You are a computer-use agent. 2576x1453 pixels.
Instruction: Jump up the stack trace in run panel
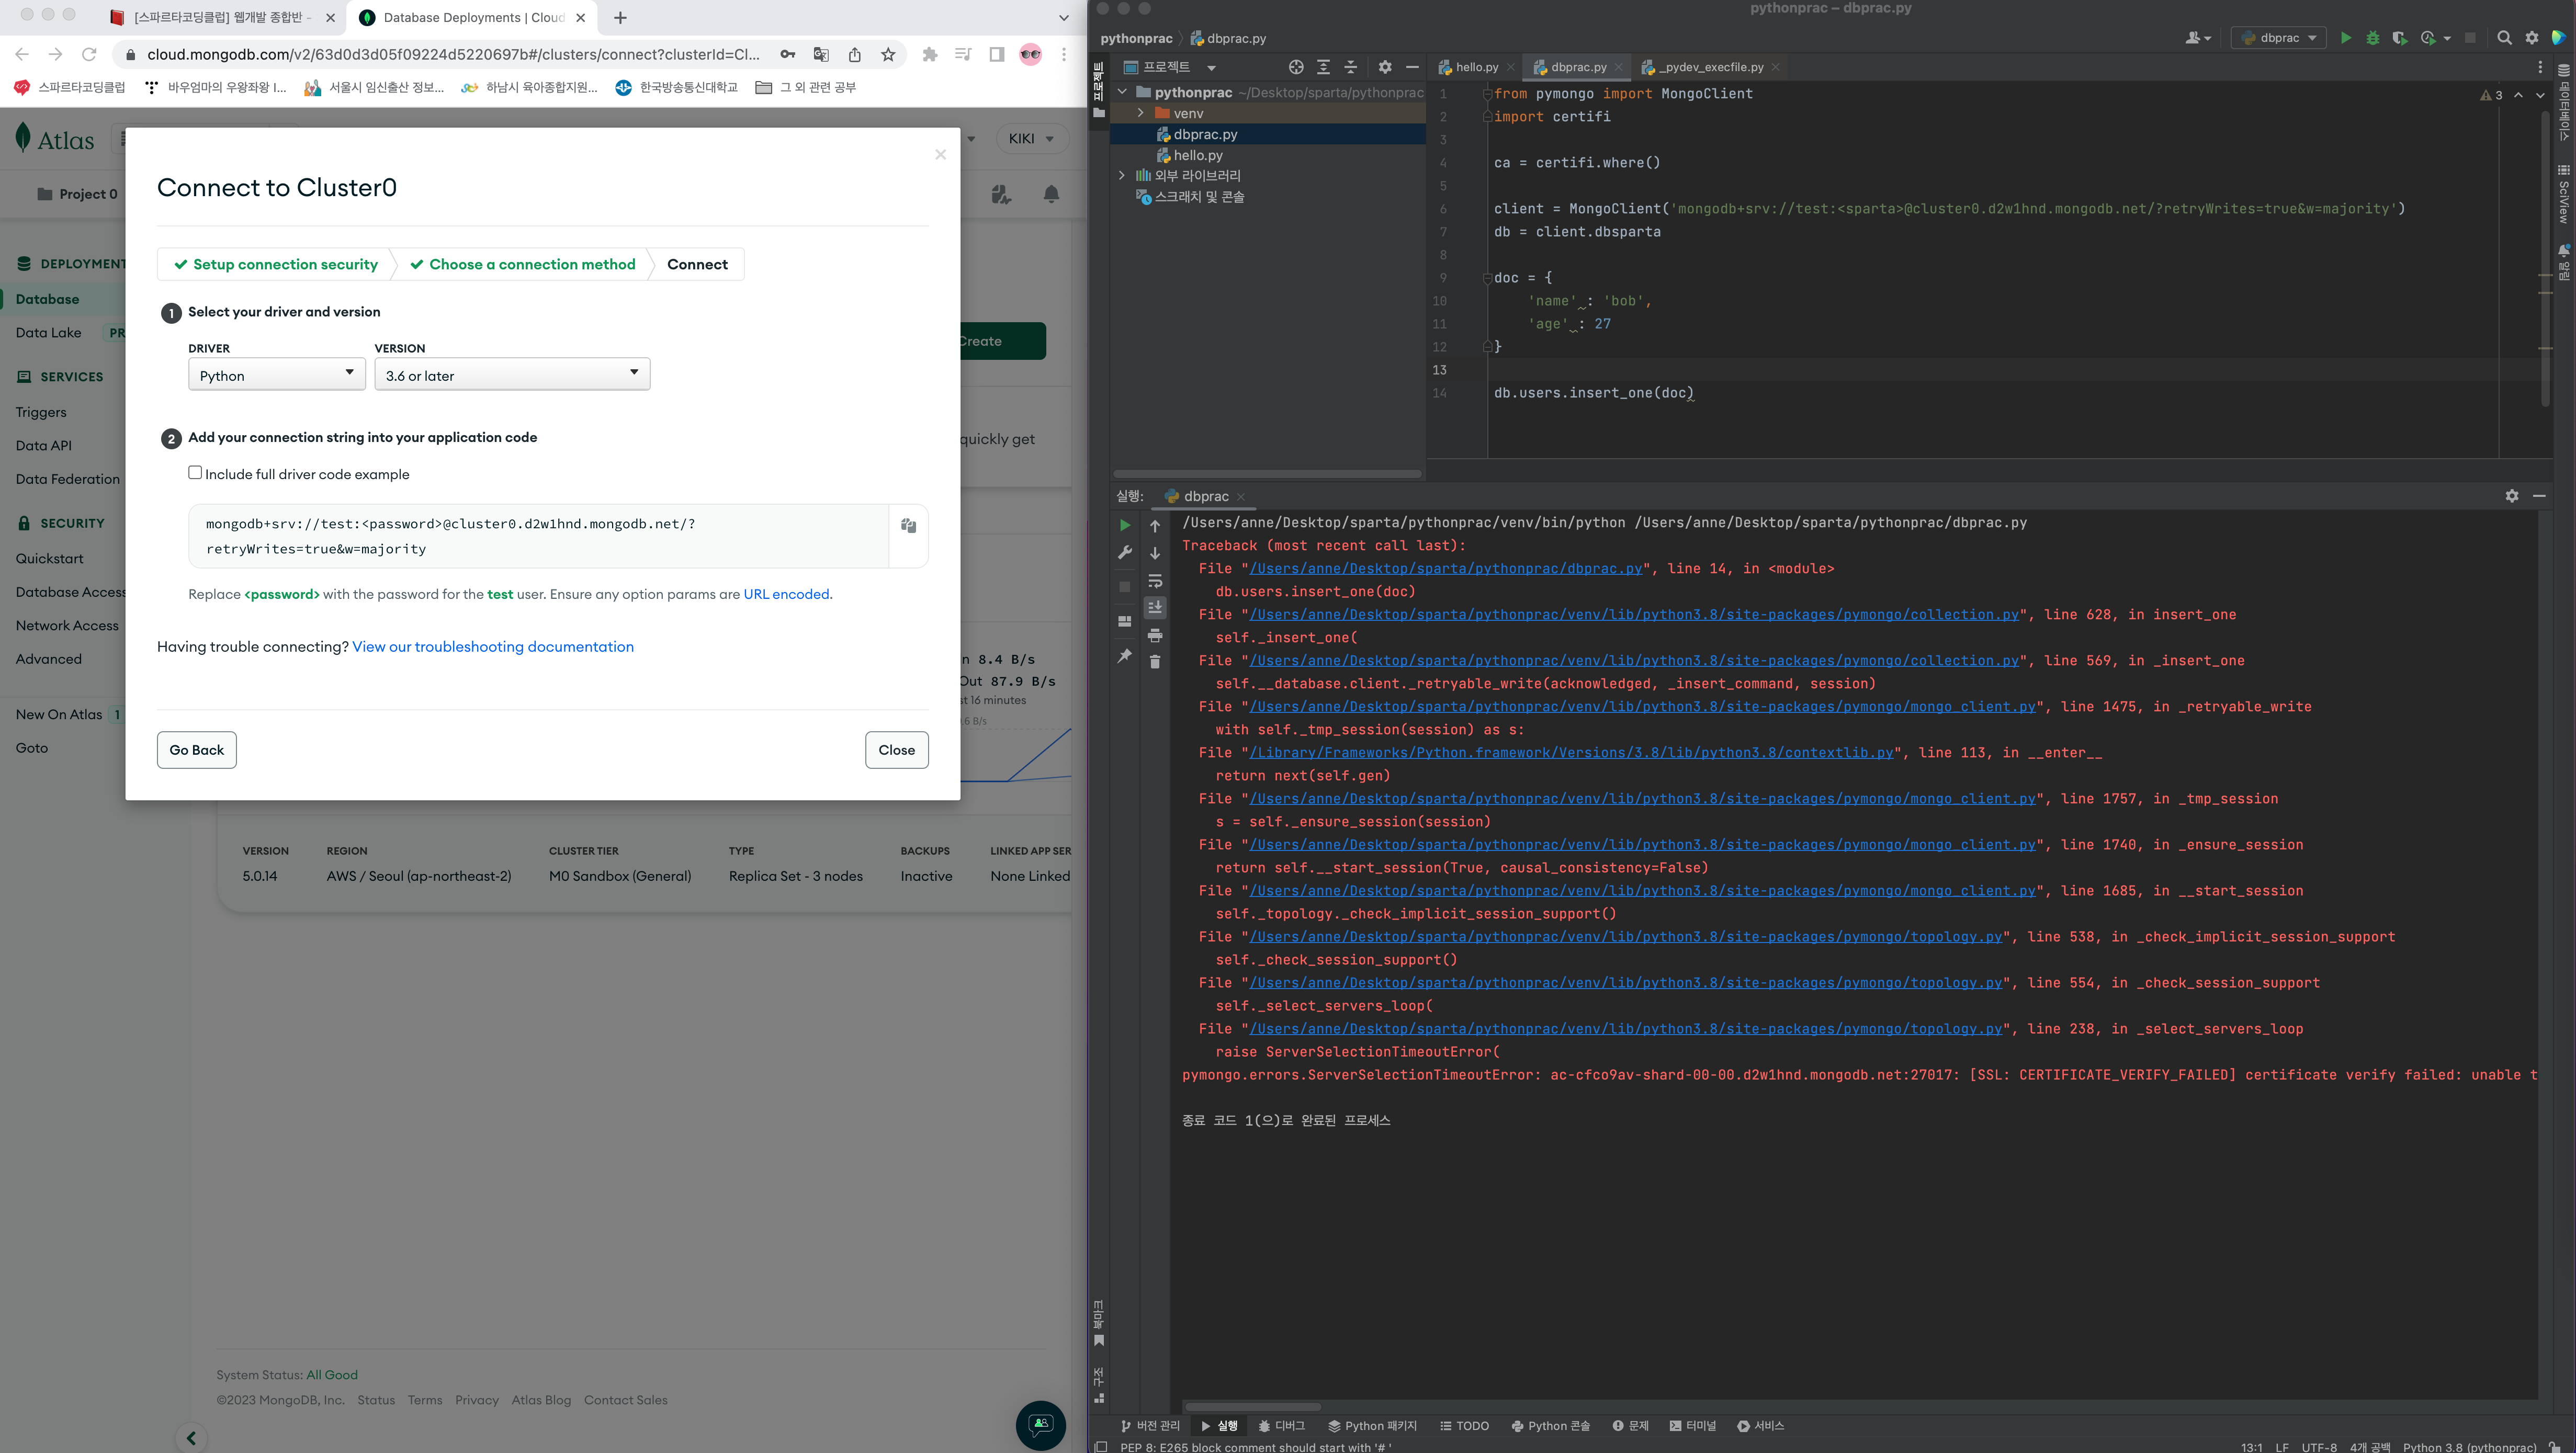click(x=1155, y=526)
